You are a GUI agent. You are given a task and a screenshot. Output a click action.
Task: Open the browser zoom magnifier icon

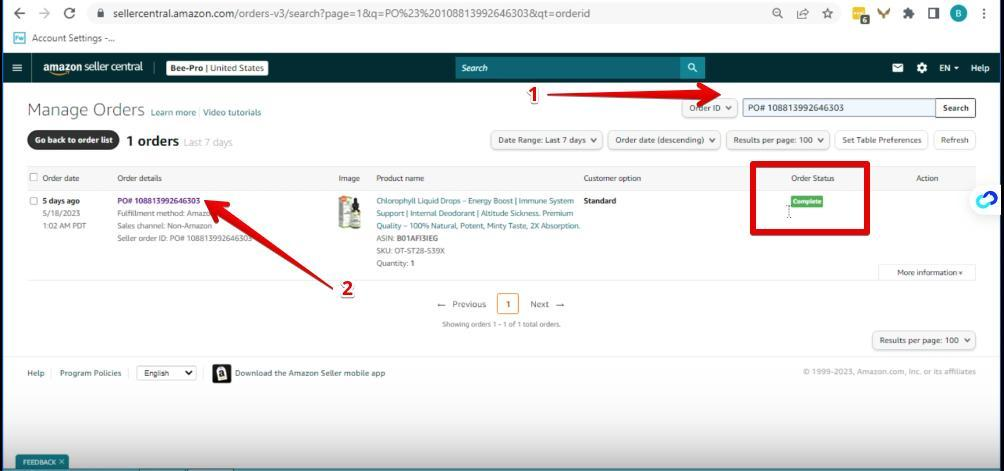(x=777, y=13)
